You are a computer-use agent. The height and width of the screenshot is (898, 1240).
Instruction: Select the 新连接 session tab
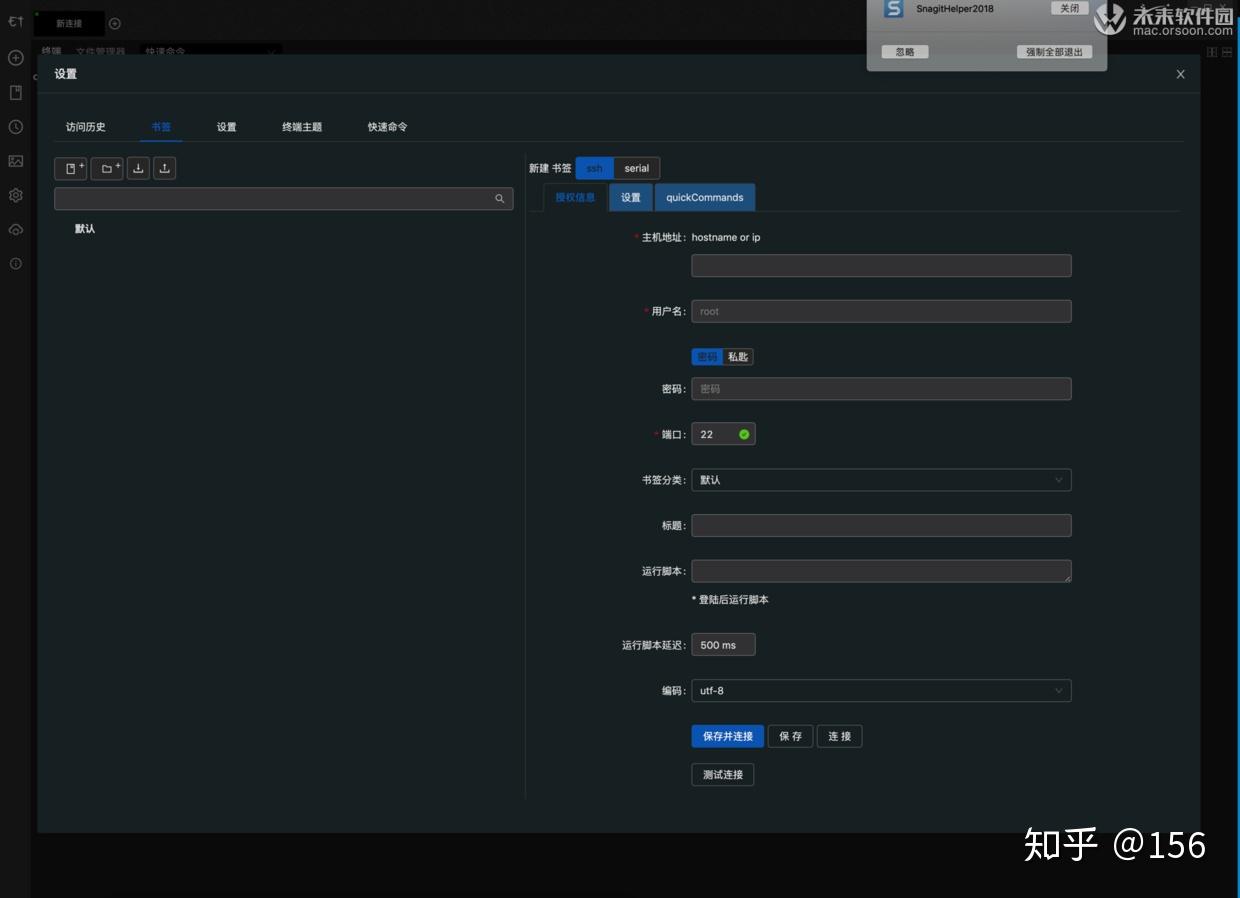(x=69, y=23)
